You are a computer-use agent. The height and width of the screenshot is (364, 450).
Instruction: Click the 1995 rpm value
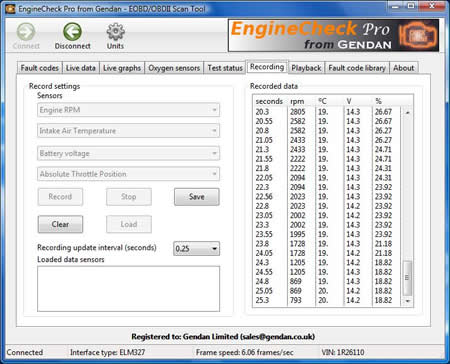pyautogui.click(x=297, y=234)
